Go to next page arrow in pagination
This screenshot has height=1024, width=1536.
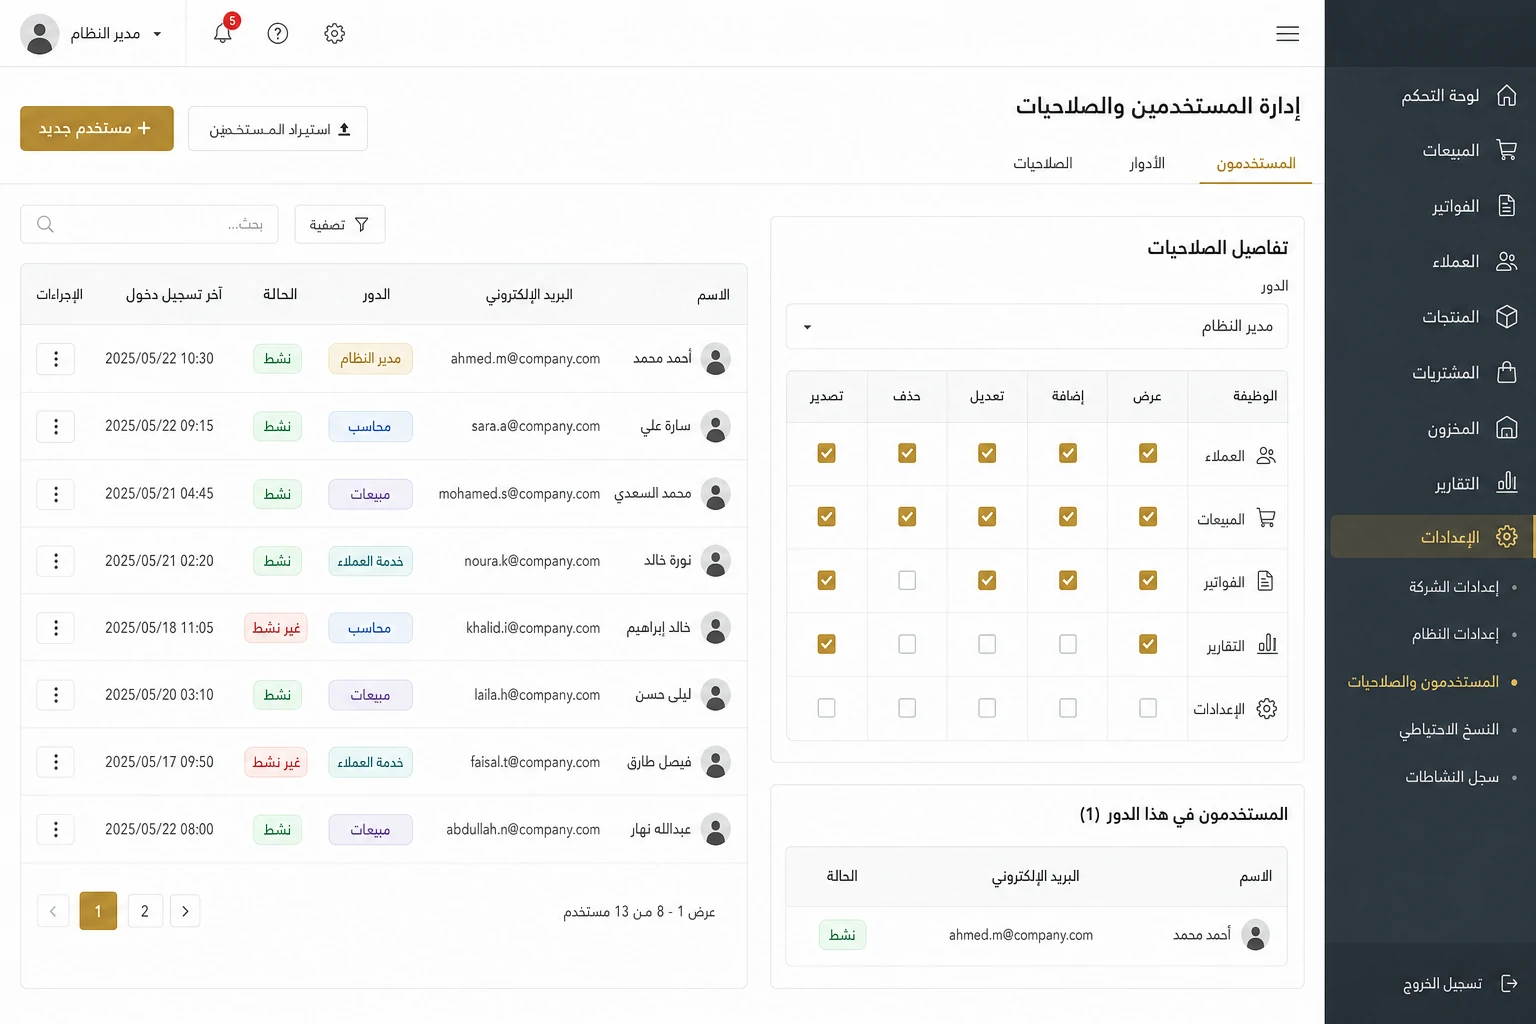pos(185,911)
